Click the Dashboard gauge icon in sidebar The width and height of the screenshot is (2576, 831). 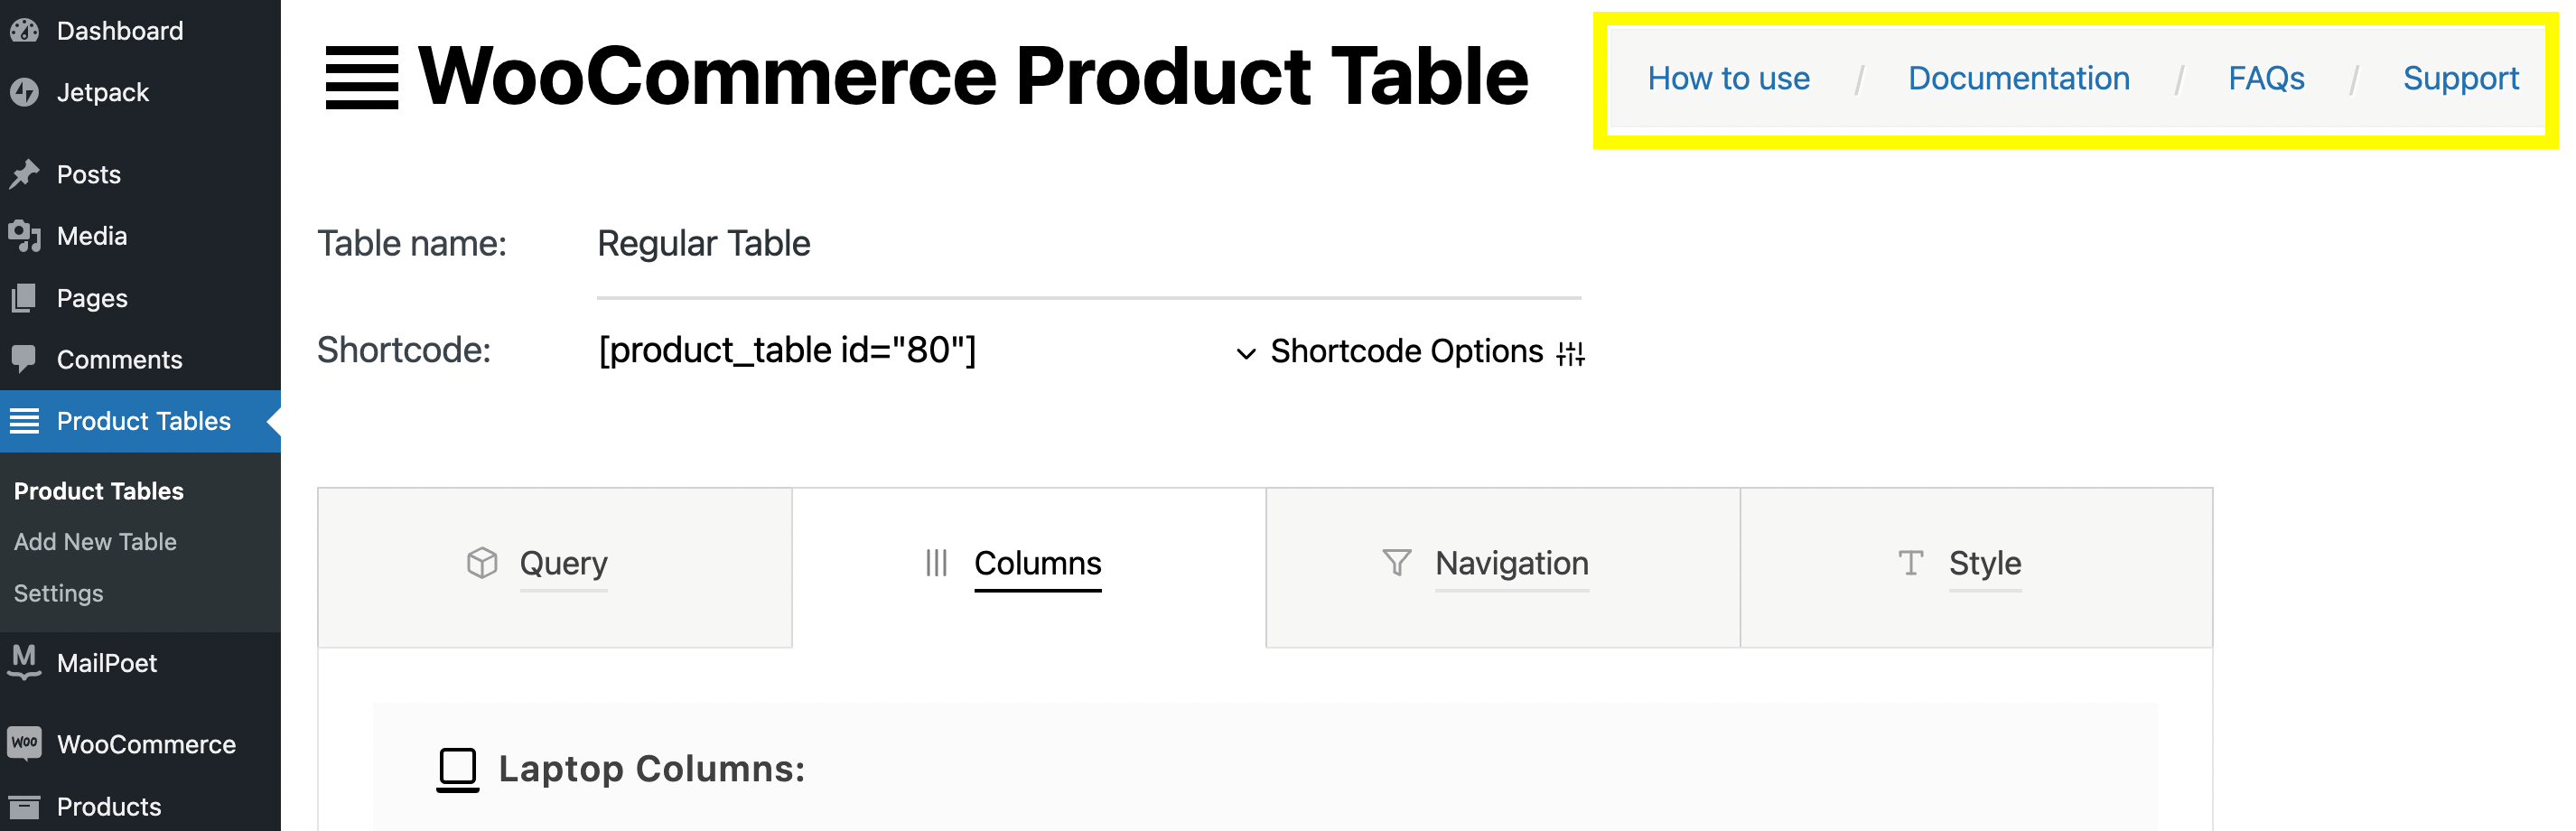click(24, 31)
